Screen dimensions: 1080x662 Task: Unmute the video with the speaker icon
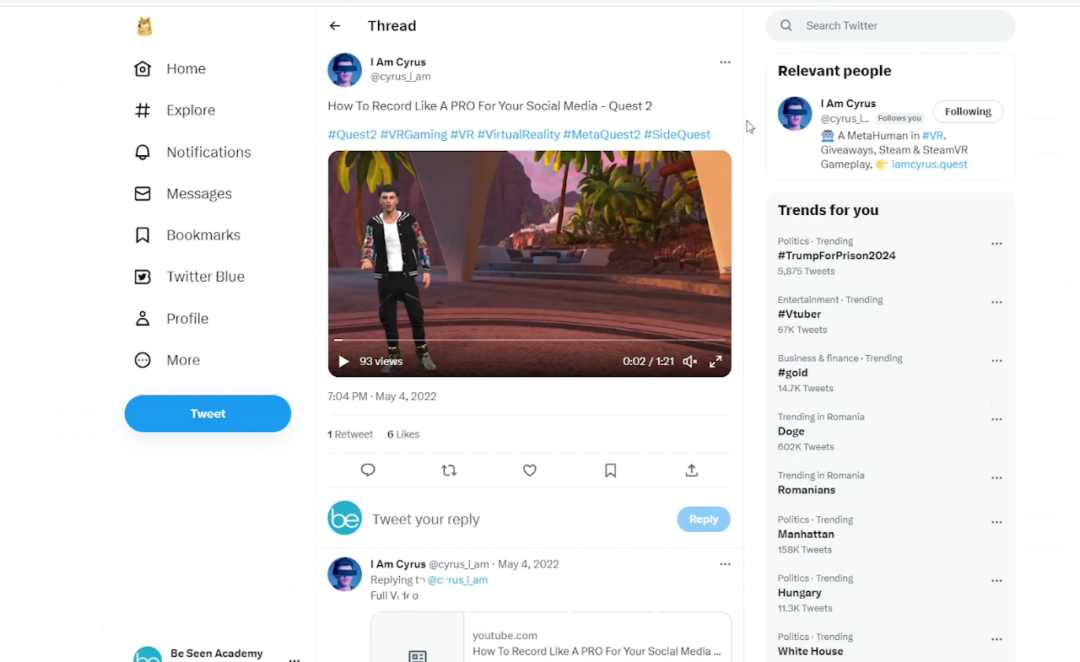[x=690, y=362]
